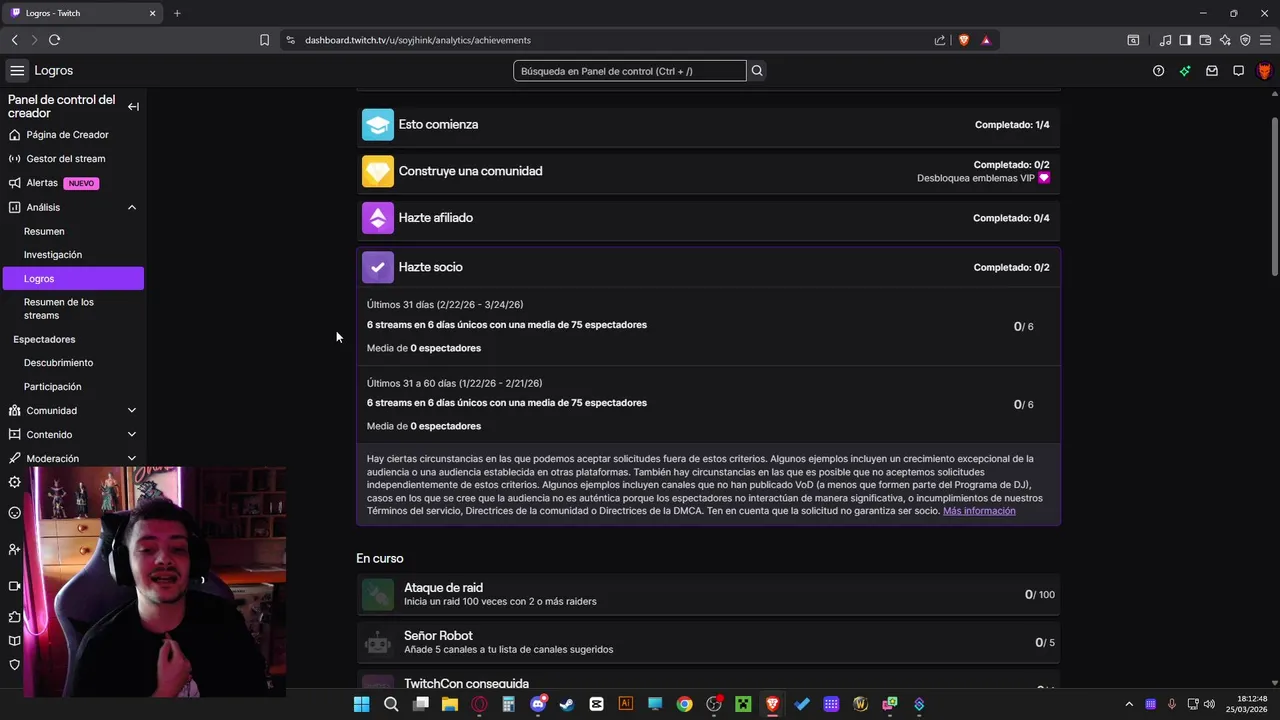
Task: Click the green sparkle icon in the header
Action: (1185, 71)
